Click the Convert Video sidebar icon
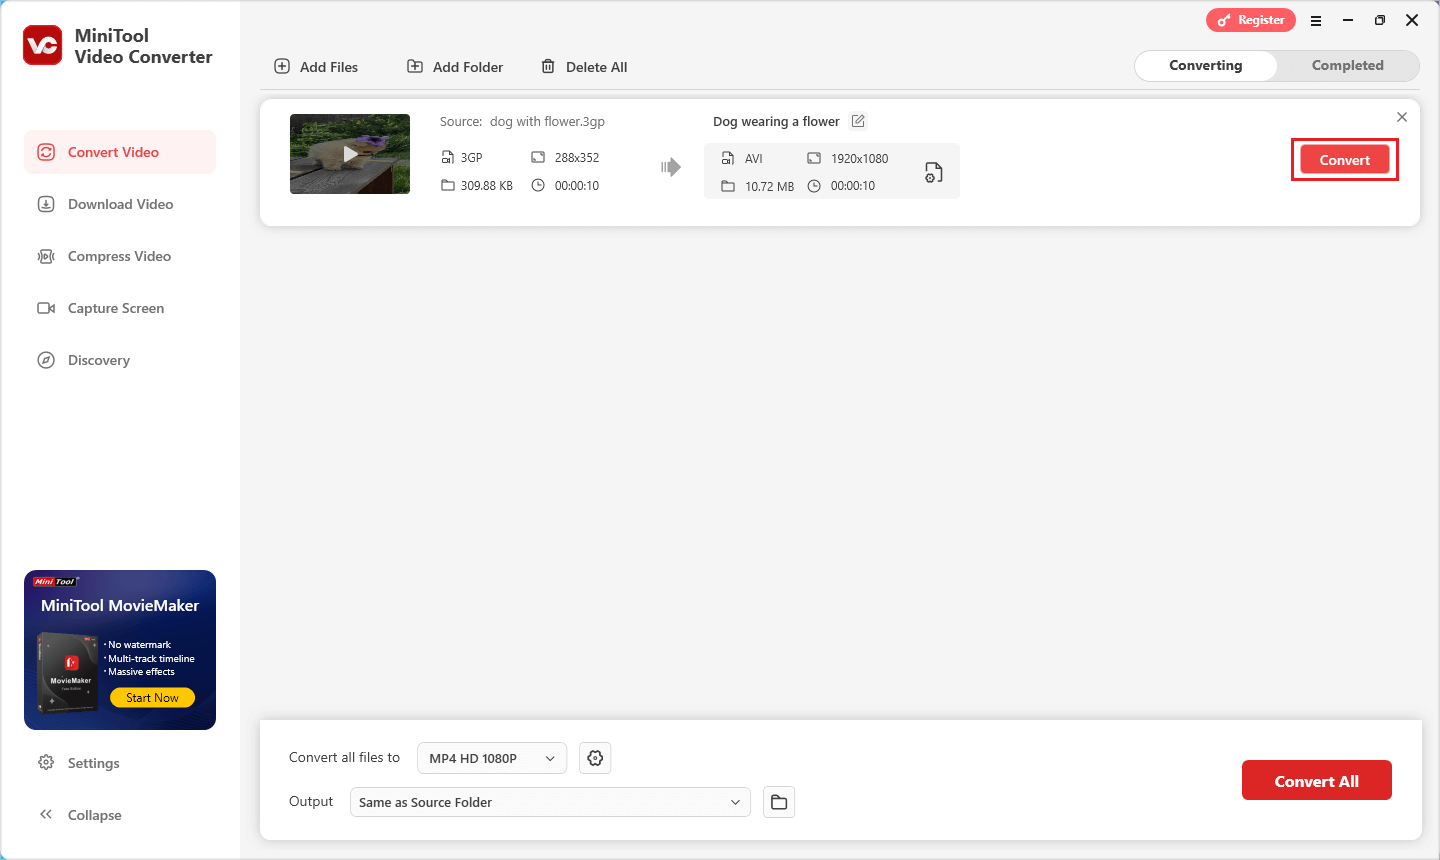1440x860 pixels. pyautogui.click(x=46, y=152)
